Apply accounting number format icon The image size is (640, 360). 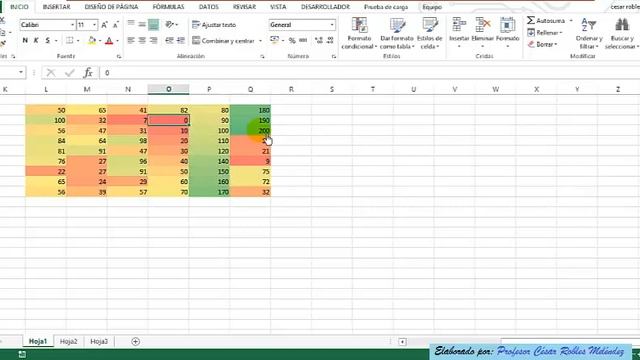tap(274, 40)
